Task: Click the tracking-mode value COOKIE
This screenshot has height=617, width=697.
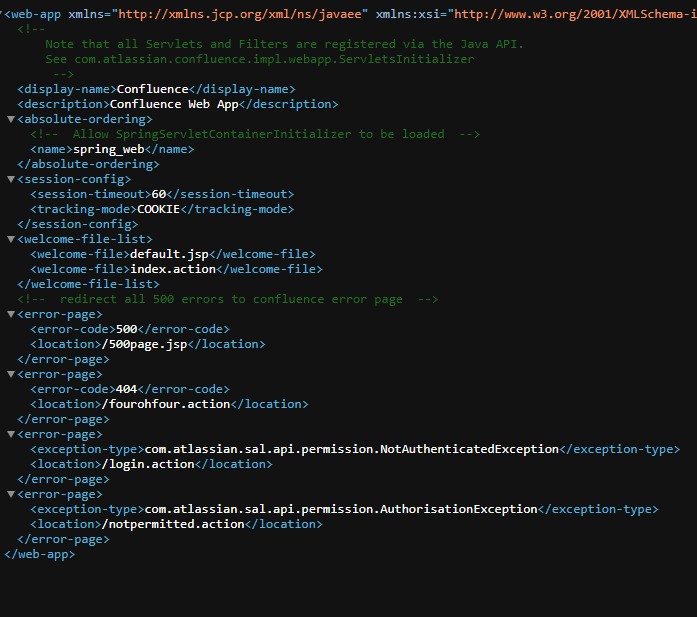Action: 159,209
